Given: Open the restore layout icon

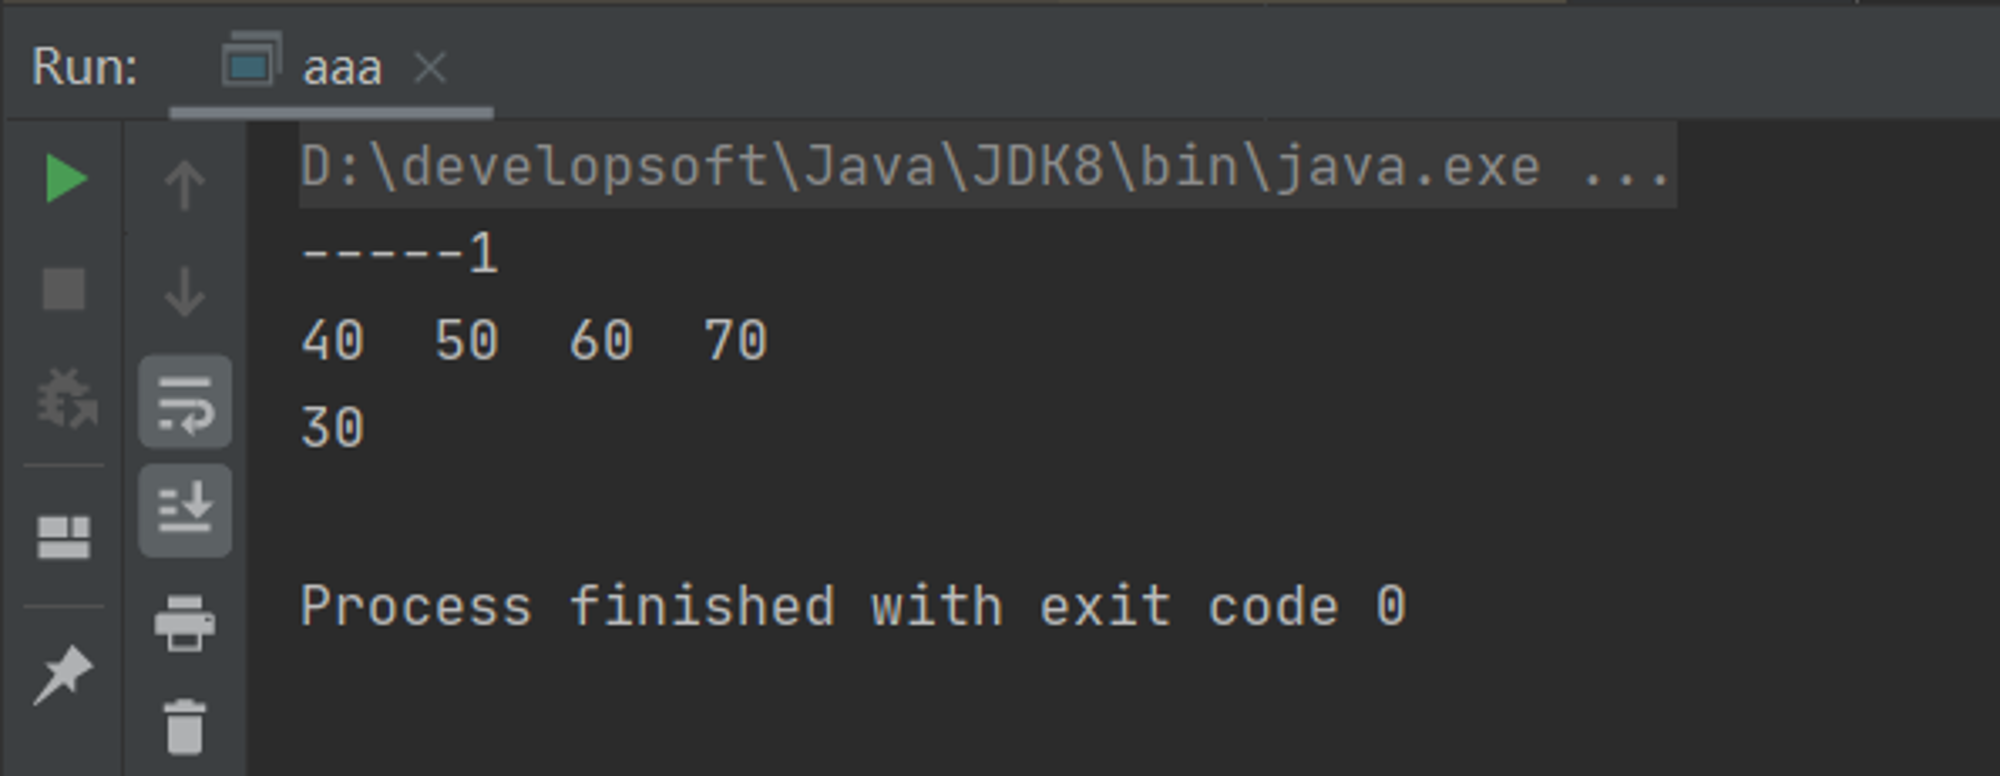Looking at the screenshot, I should pyautogui.click(x=64, y=537).
